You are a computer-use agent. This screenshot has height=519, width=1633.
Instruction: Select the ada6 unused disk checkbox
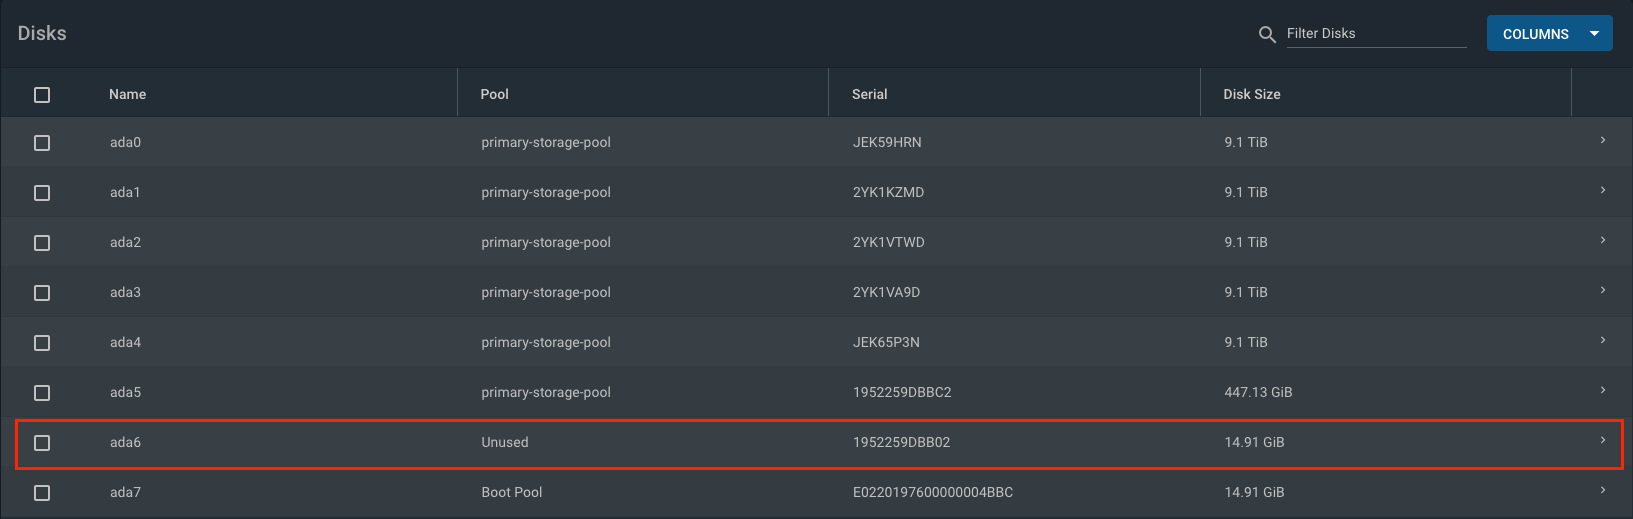[42, 443]
